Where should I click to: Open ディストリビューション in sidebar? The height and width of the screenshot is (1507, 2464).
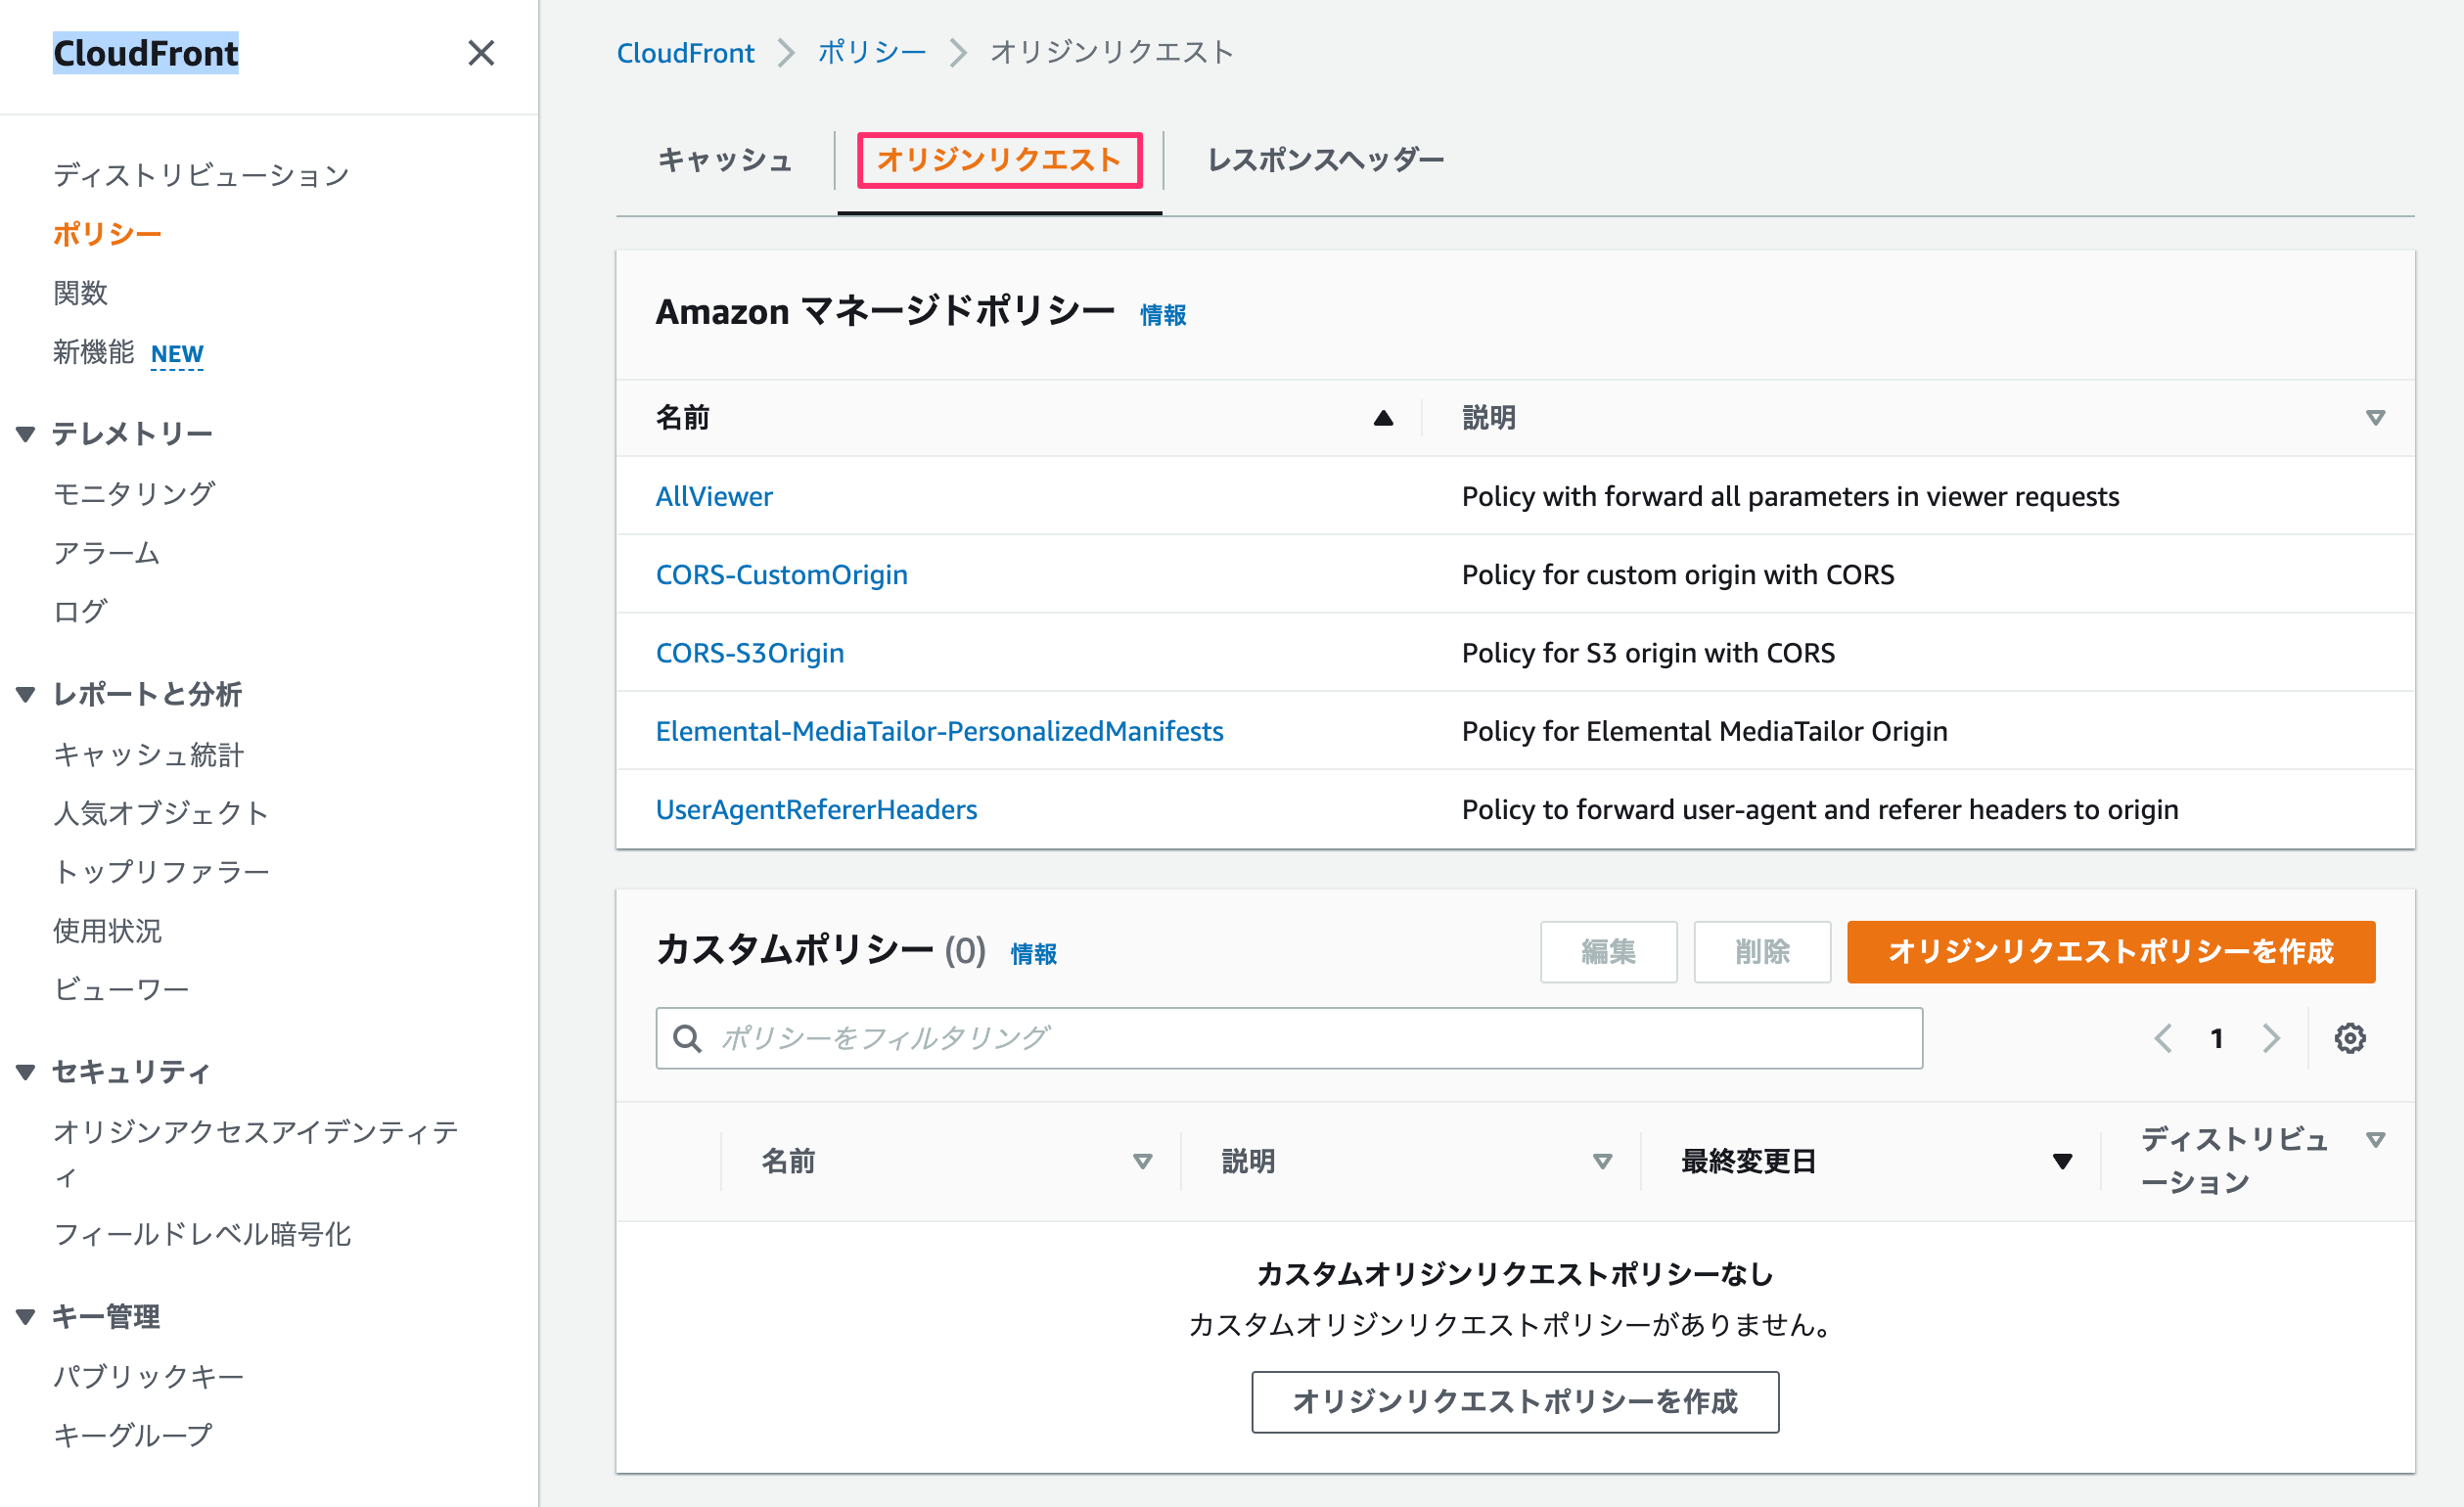(201, 175)
